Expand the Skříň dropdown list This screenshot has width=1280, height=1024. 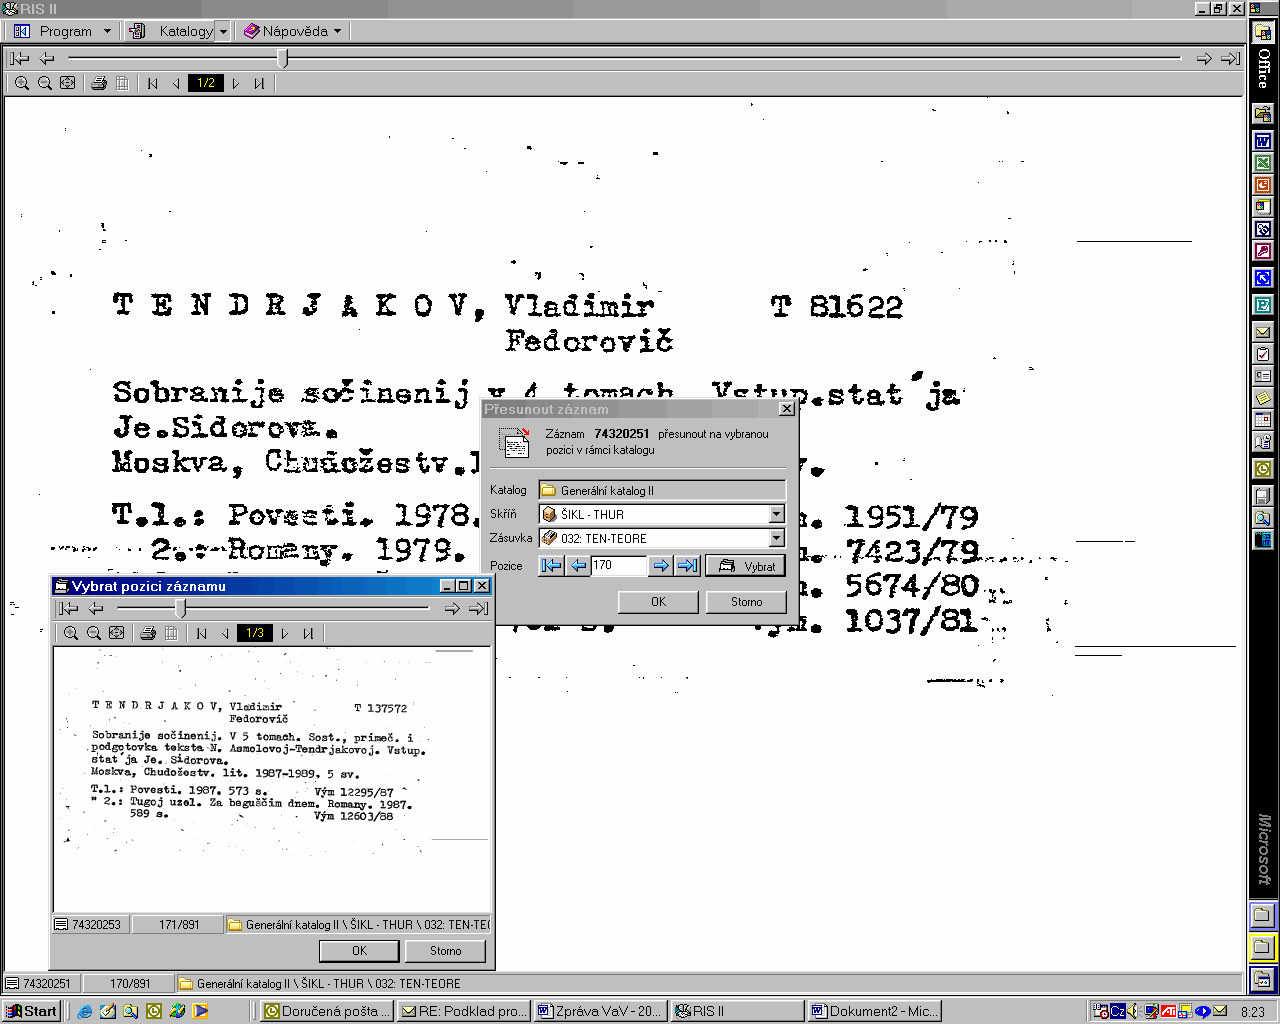pos(776,515)
